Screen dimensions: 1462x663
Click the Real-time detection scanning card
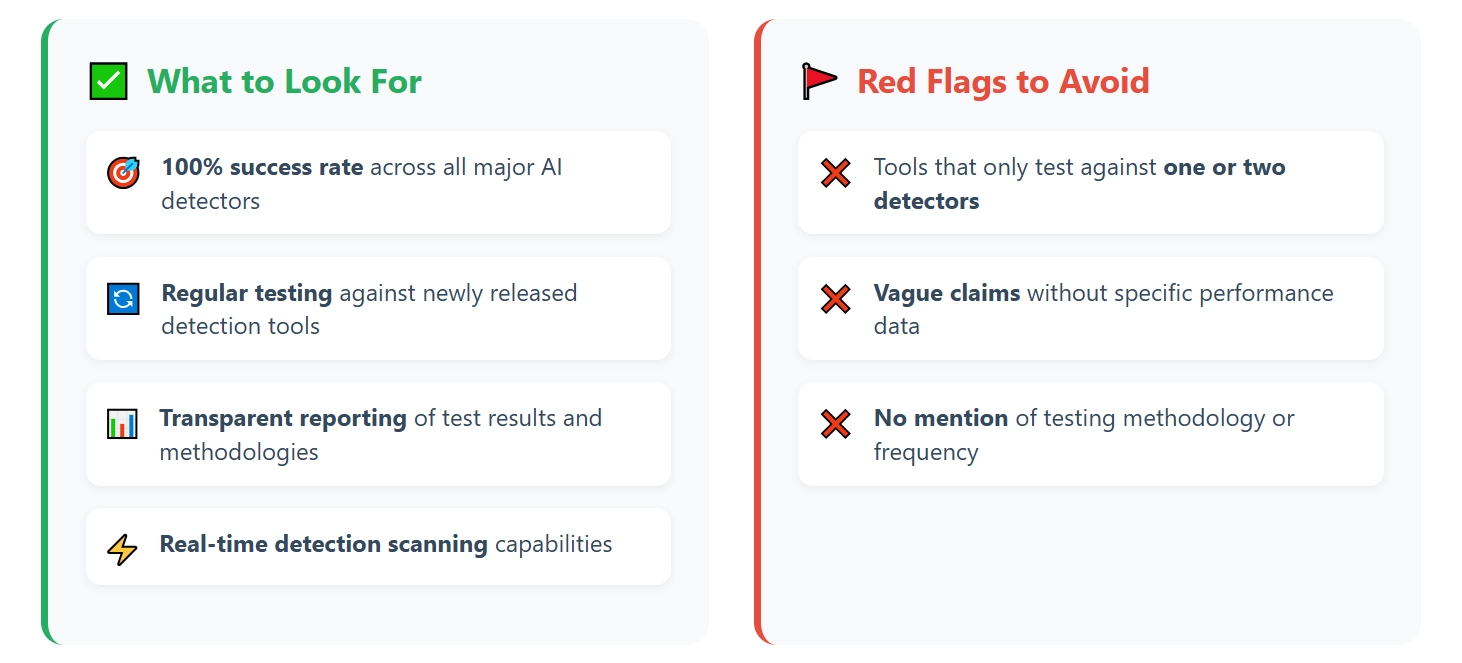[378, 546]
